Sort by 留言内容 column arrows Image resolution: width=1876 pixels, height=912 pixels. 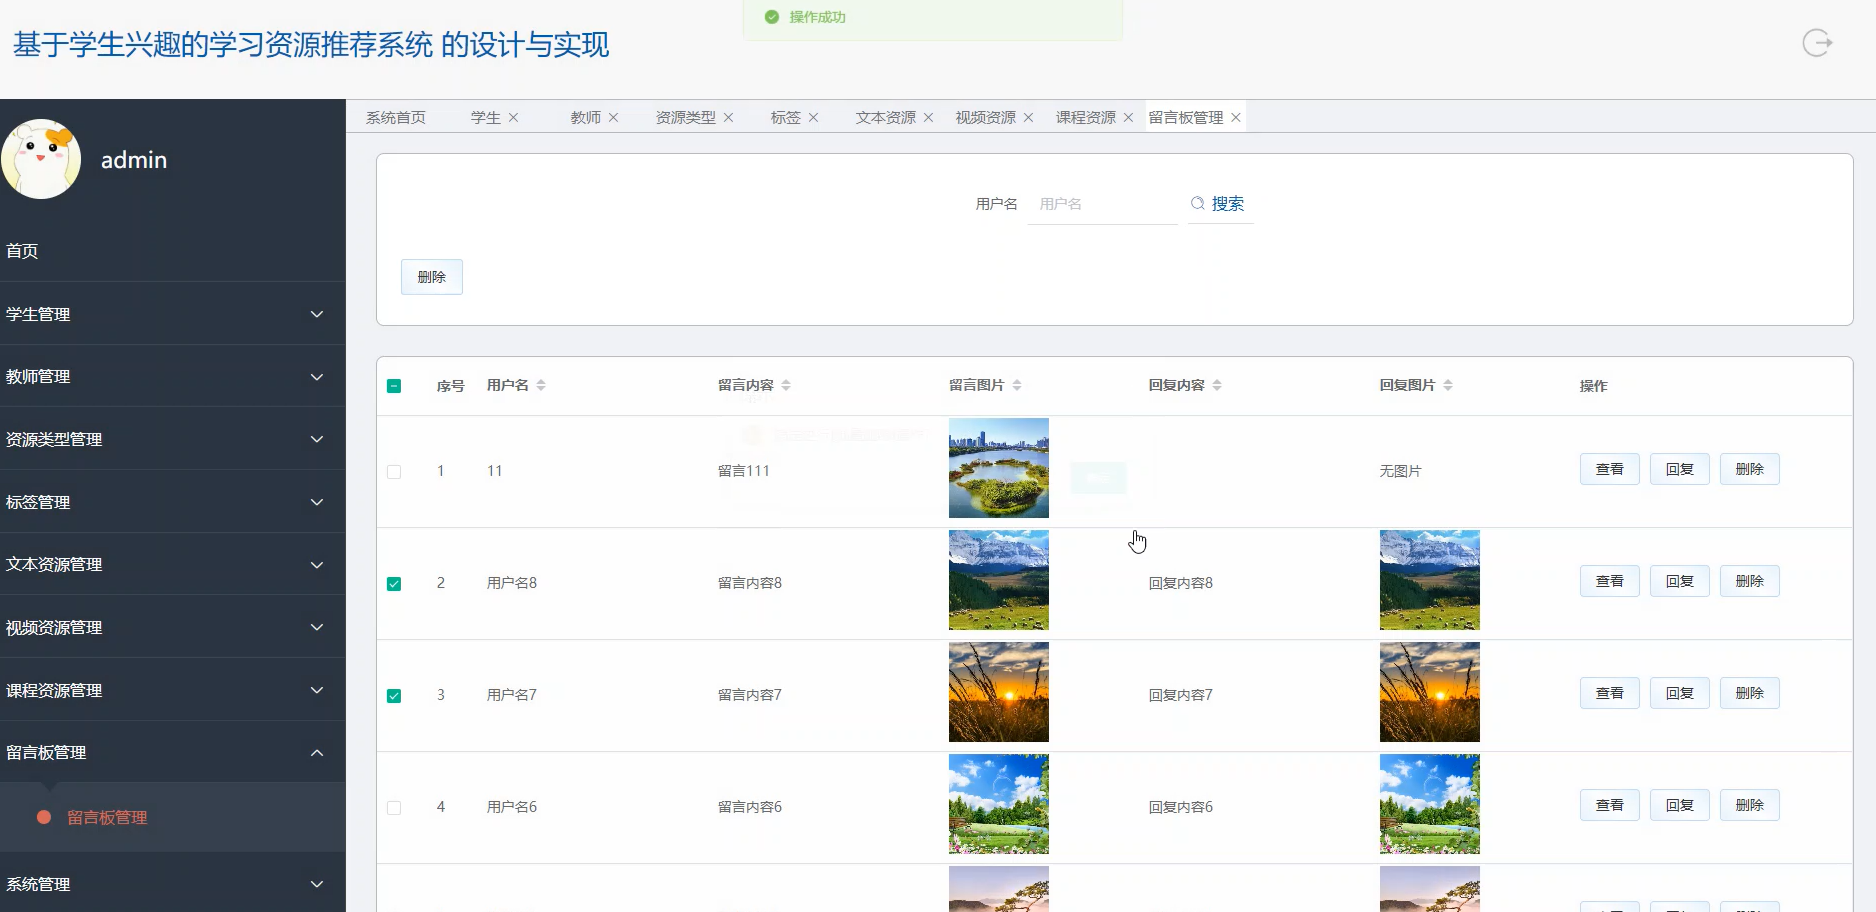(x=786, y=385)
